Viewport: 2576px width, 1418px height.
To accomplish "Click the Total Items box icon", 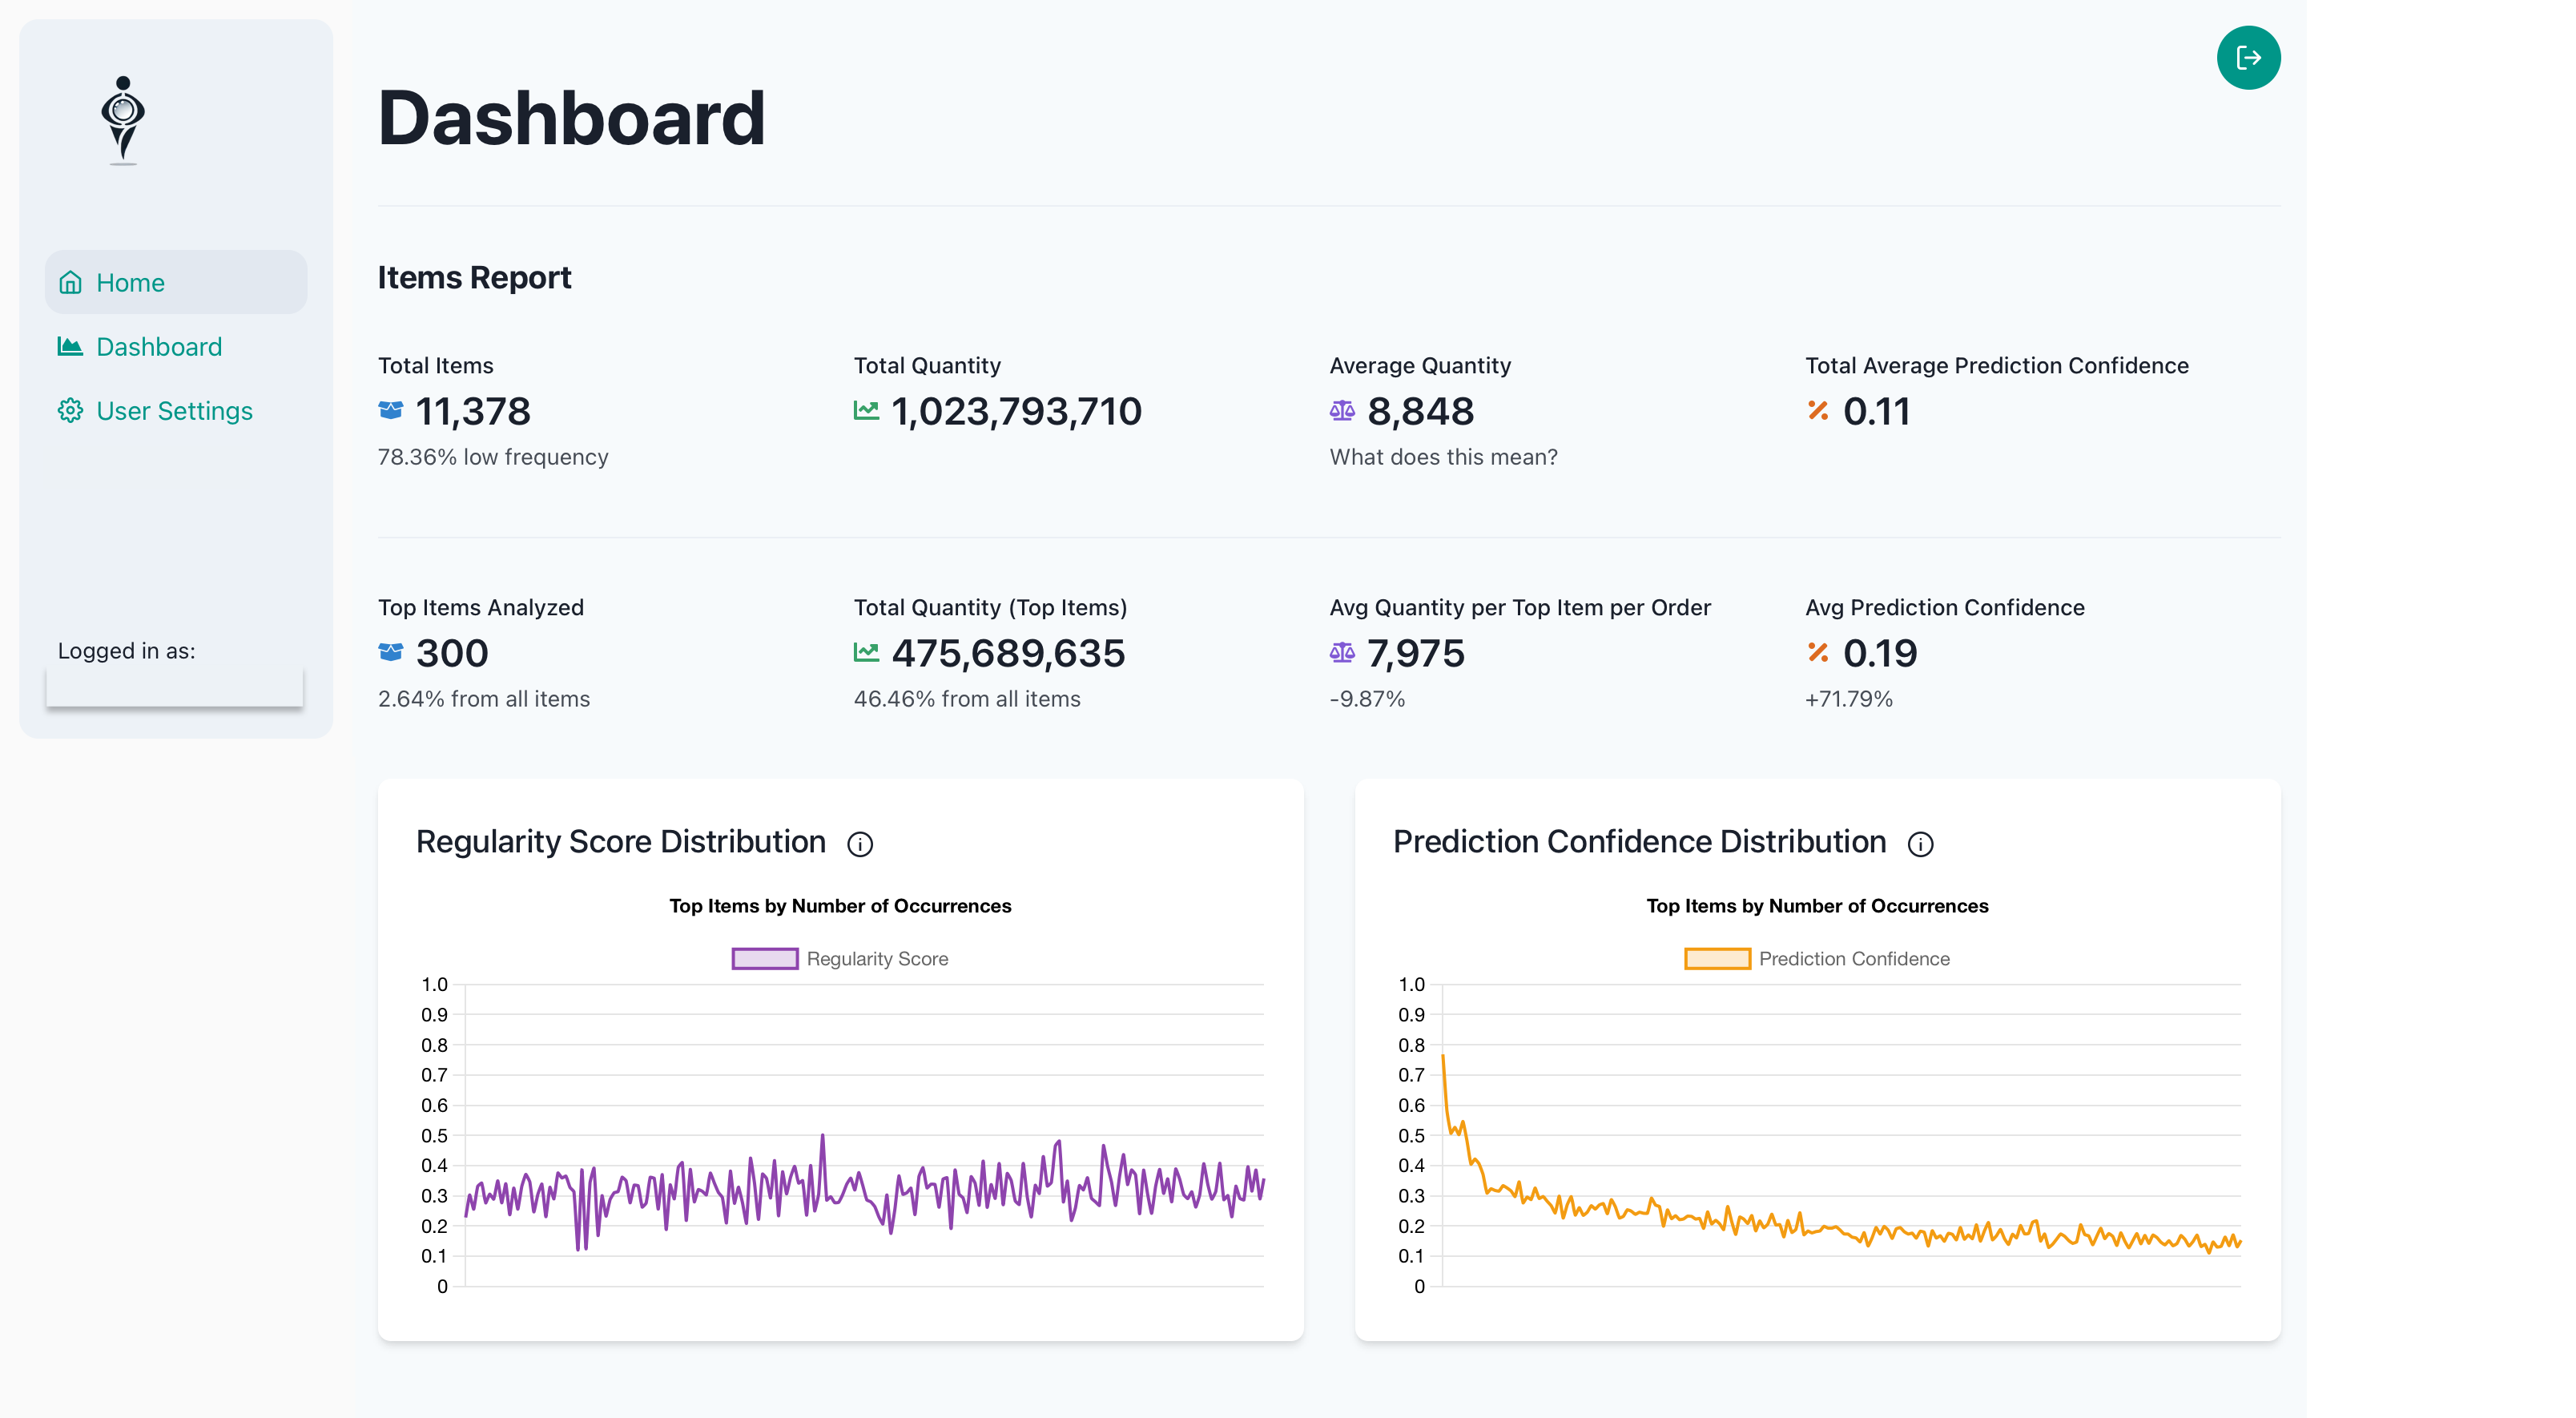I will point(390,411).
